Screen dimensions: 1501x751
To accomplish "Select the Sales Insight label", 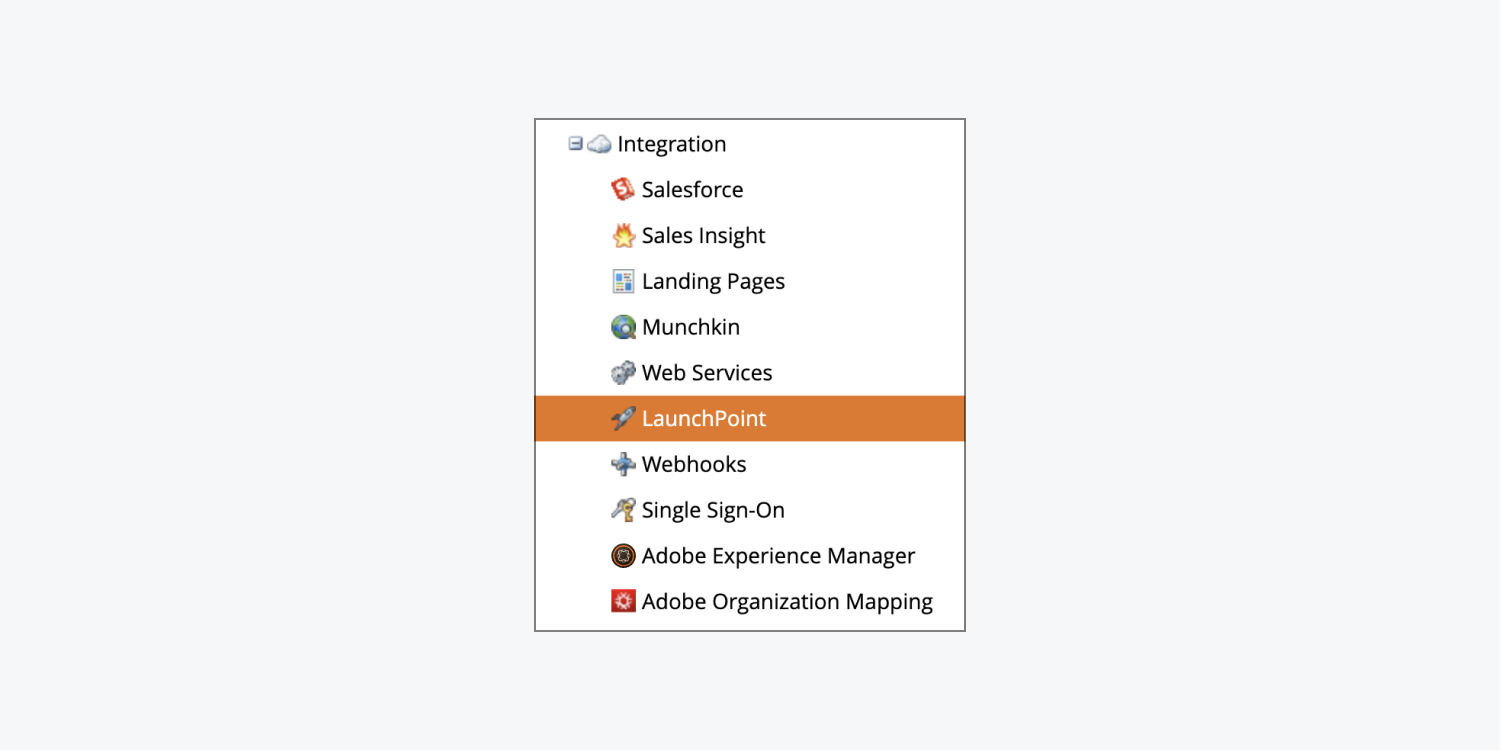I will coord(703,236).
